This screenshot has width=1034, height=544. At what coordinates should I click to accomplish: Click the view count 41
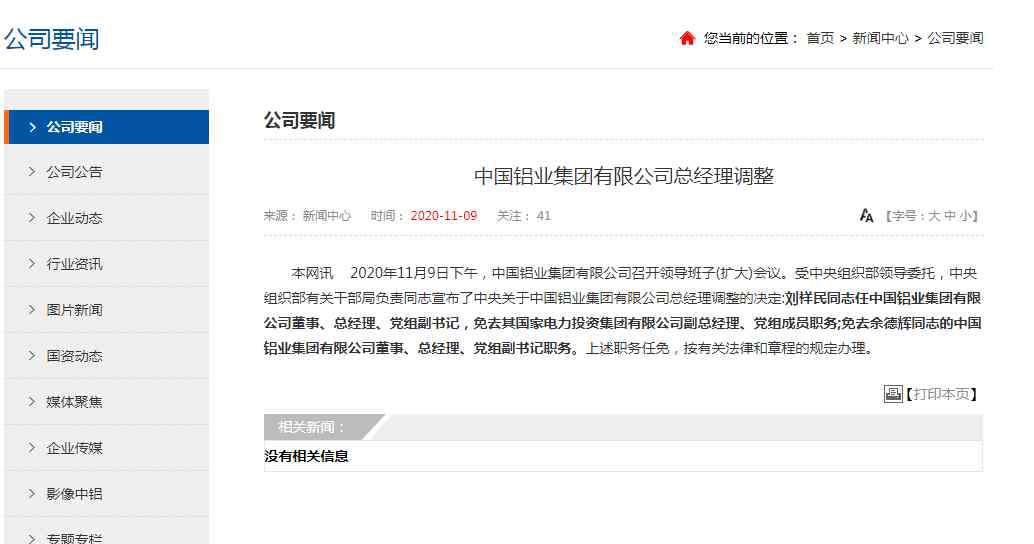coord(543,216)
